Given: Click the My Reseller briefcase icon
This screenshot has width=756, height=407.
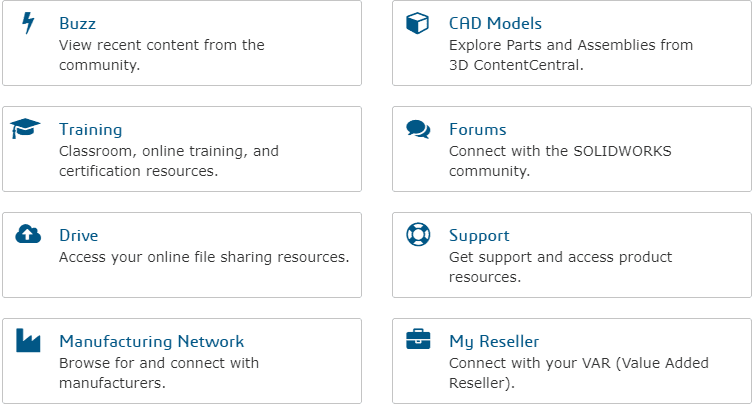Looking at the screenshot, I should point(418,339).
